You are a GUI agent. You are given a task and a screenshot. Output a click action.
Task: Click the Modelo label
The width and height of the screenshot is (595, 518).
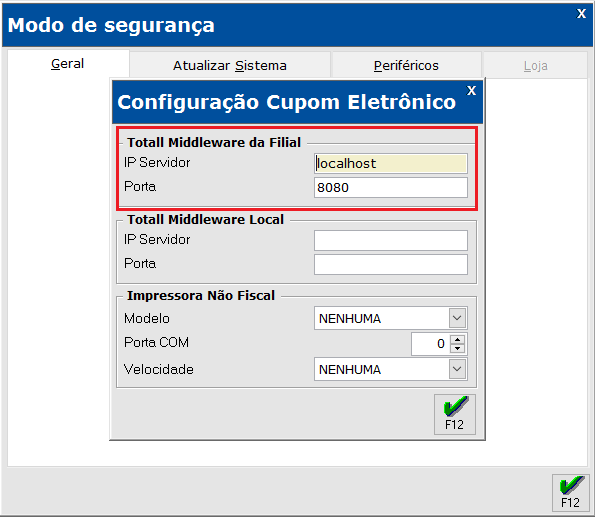[147, 318]
